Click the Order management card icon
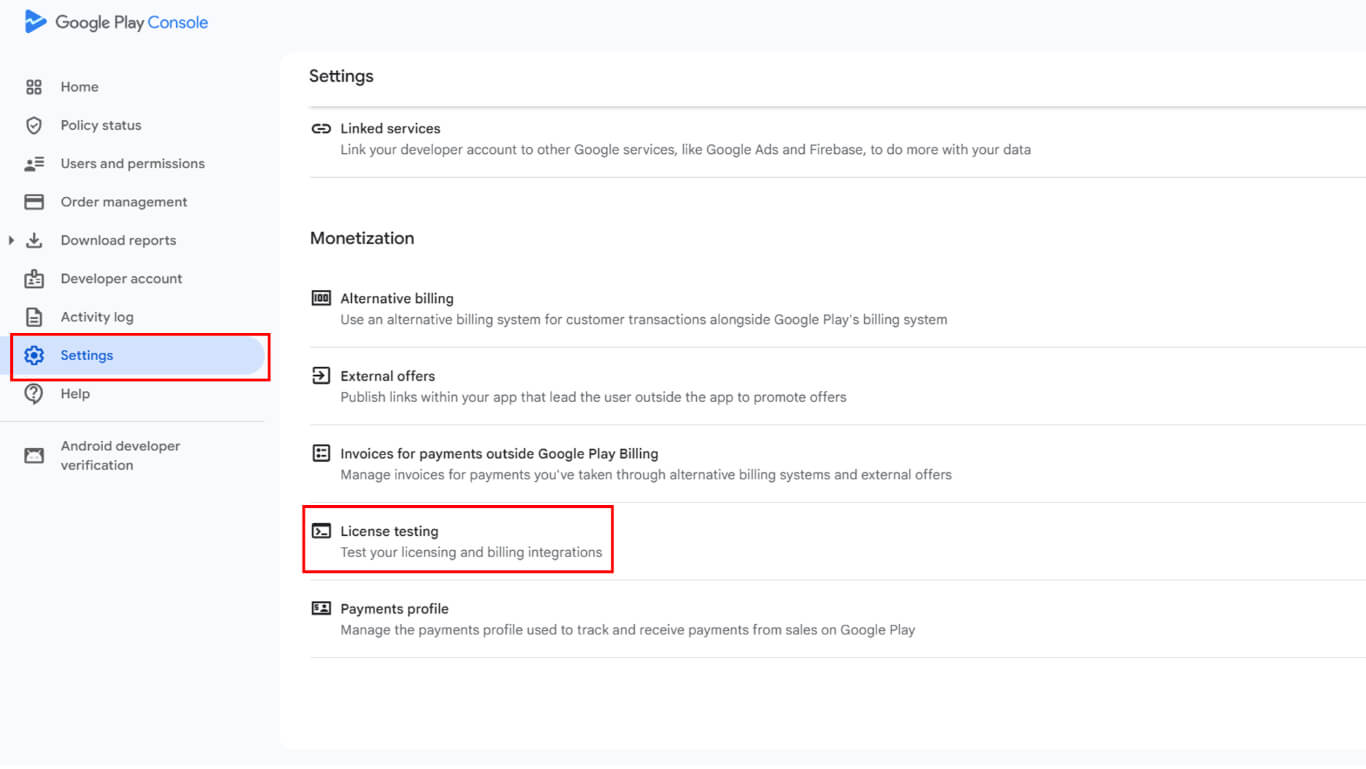This screenshot has width=1366, height=769. [x=34, y=202]
